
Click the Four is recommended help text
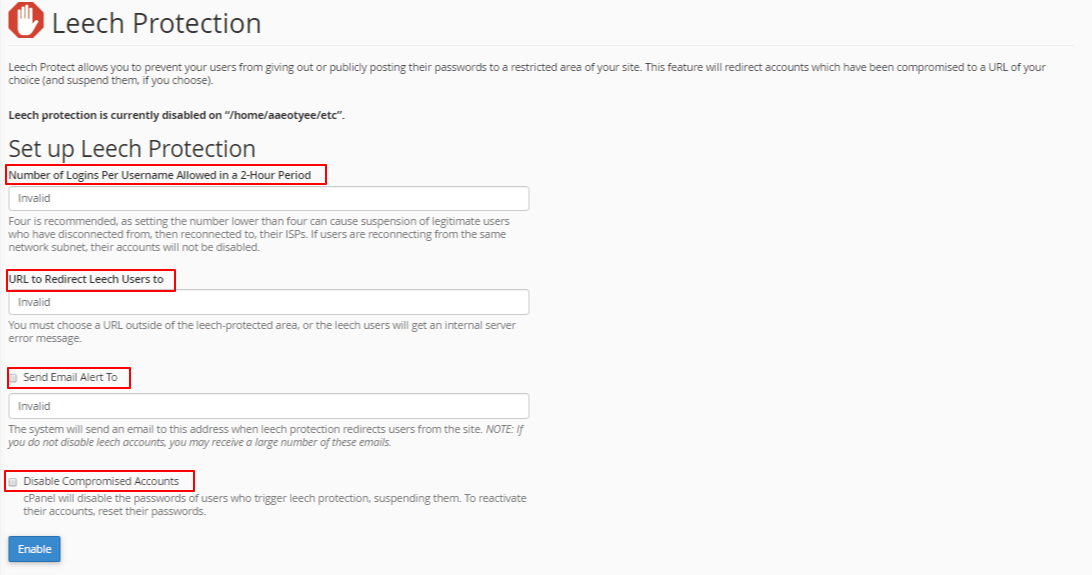point(259,234)
